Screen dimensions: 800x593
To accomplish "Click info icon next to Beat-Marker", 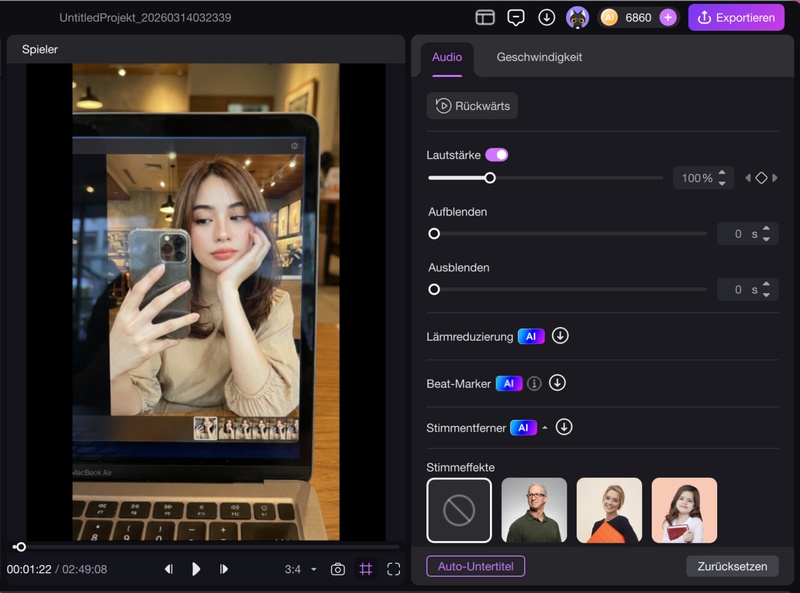I will pos(534,383).
